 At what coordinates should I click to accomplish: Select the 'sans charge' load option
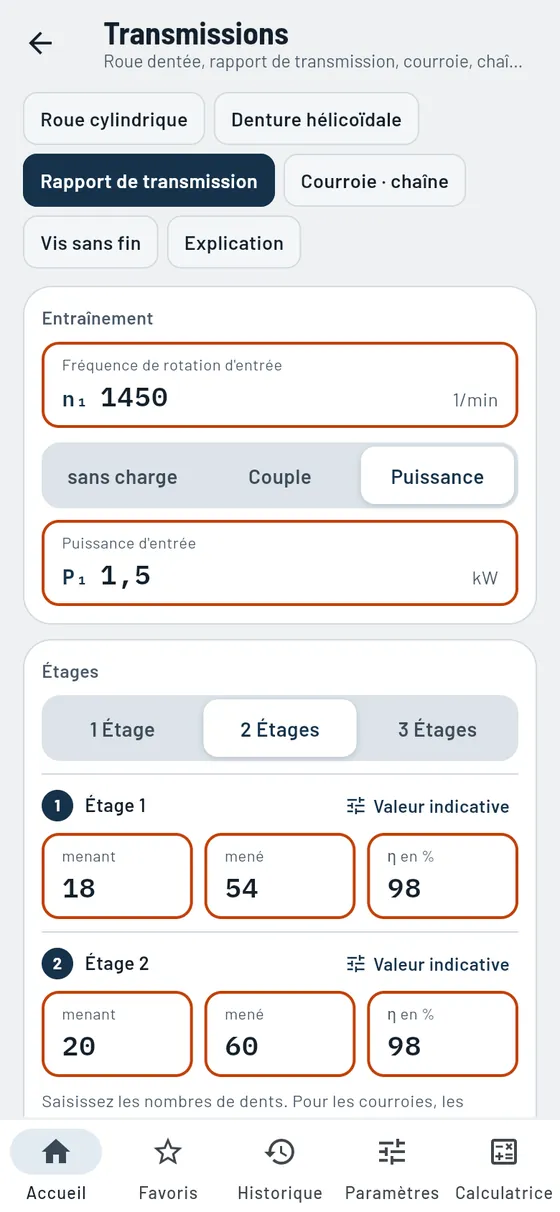pyautogui.click(x=122, y=477)
